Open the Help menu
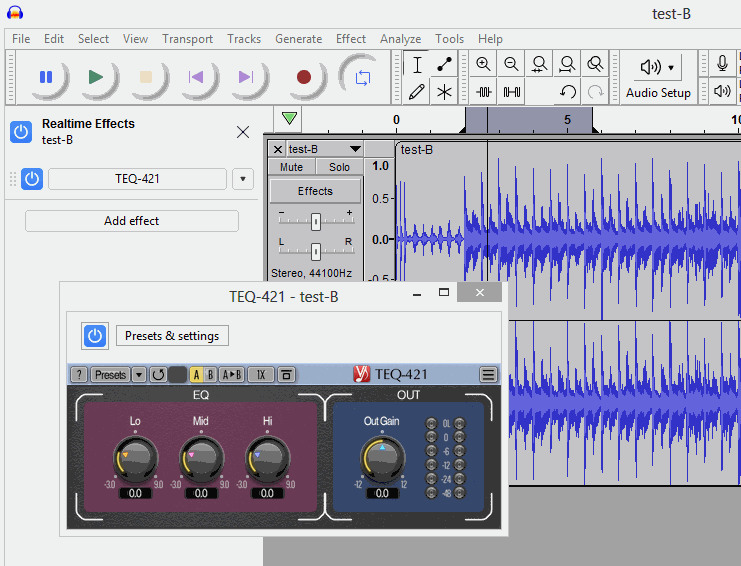Viewport: 741px width, 566px height. (x=490, y=39)
